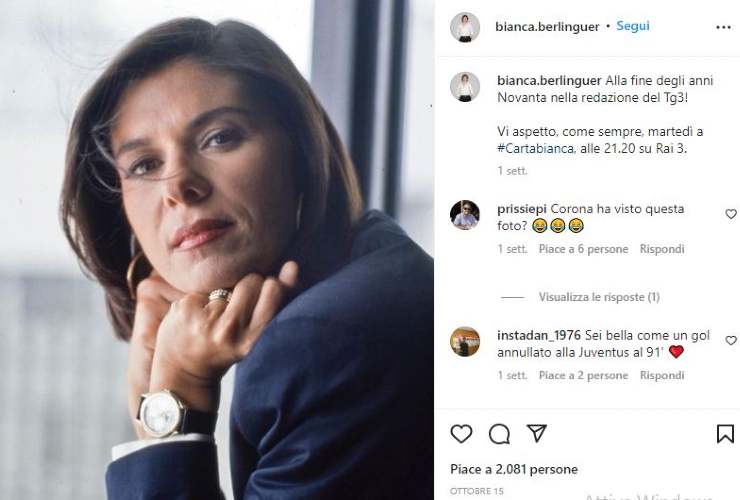Click prissiepi's profile avatar
The height and width of the screenshot is (500, 740).
coord(464,215)
